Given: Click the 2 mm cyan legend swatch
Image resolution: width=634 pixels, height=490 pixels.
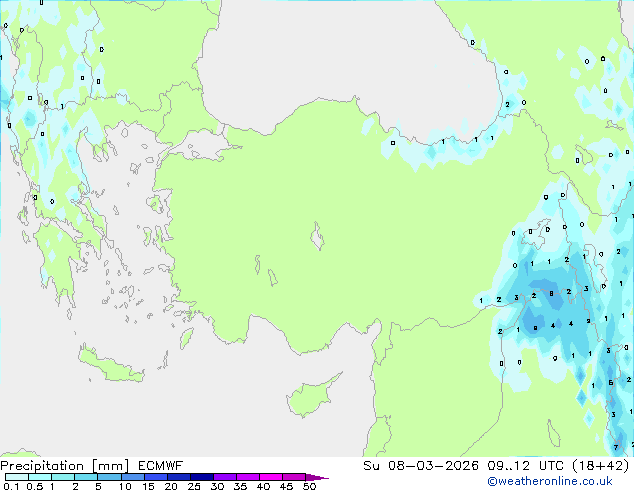Looking at the screenshot, I should pos(86,477).
